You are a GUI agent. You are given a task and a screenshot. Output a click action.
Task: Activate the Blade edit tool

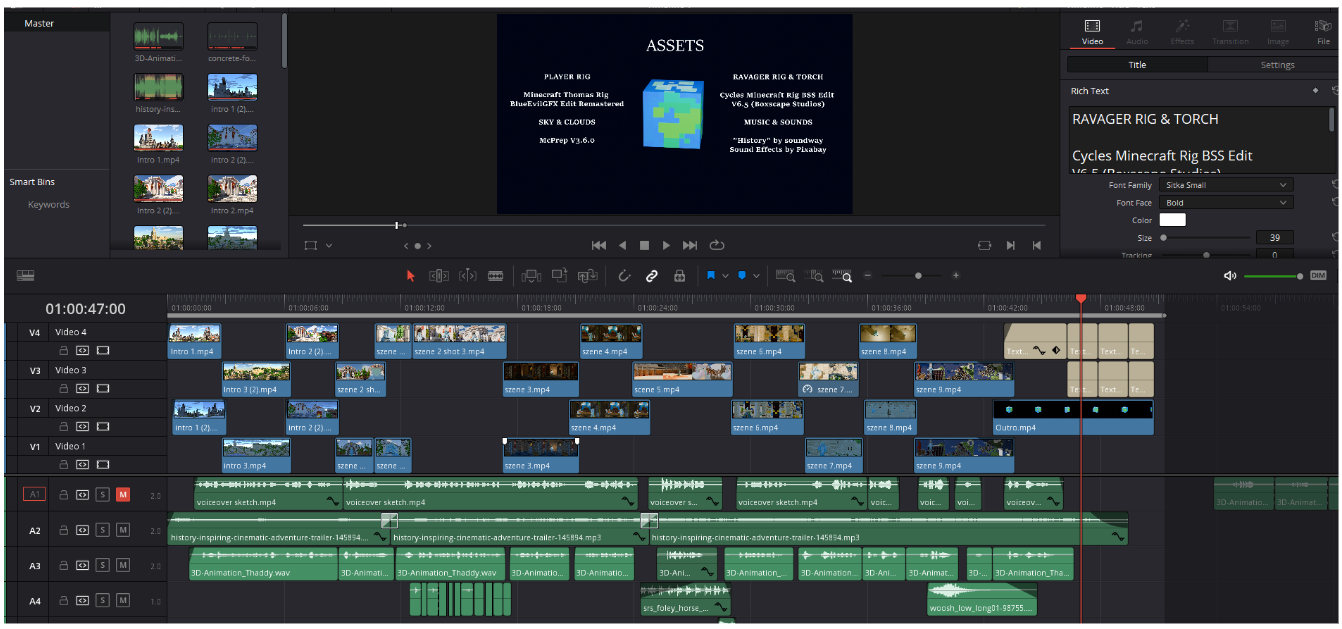click(x=495, y=276)
